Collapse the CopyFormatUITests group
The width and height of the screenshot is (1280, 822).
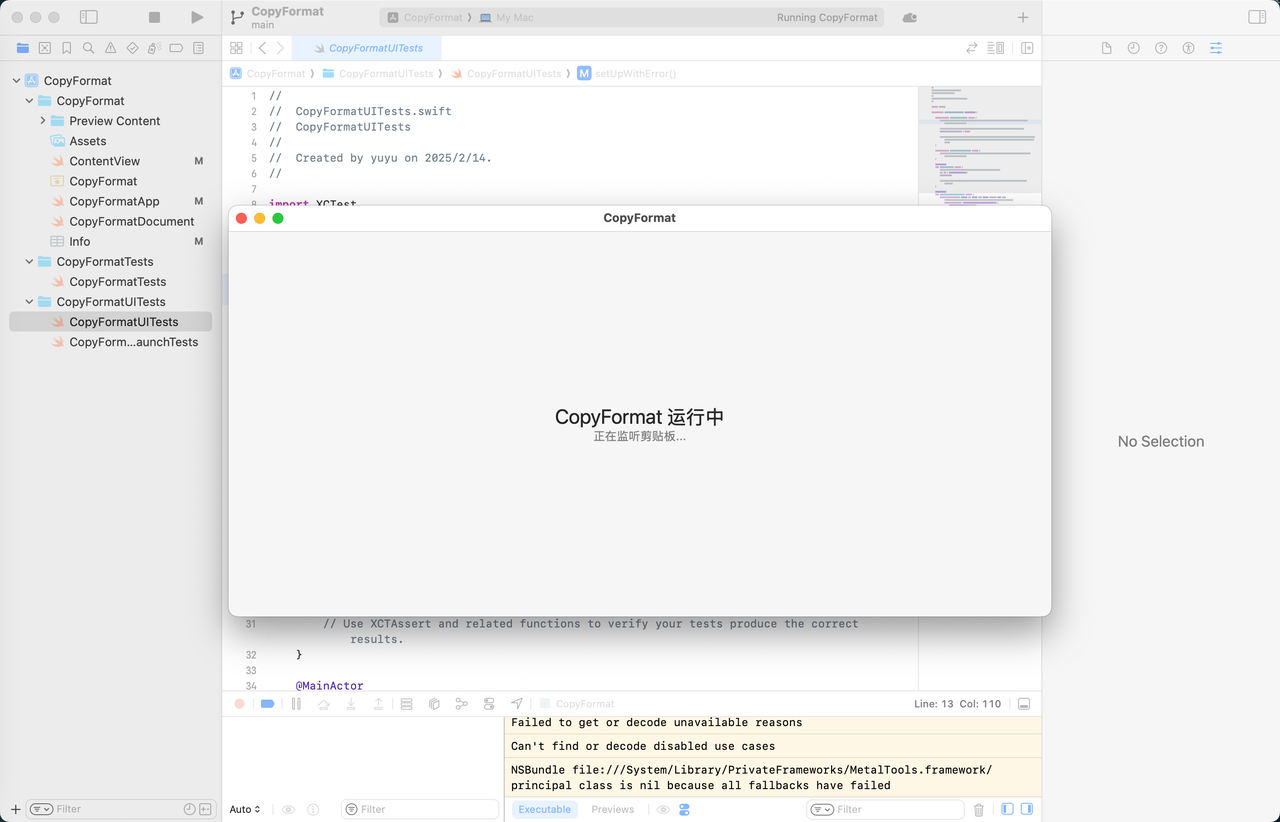point(29,302)
